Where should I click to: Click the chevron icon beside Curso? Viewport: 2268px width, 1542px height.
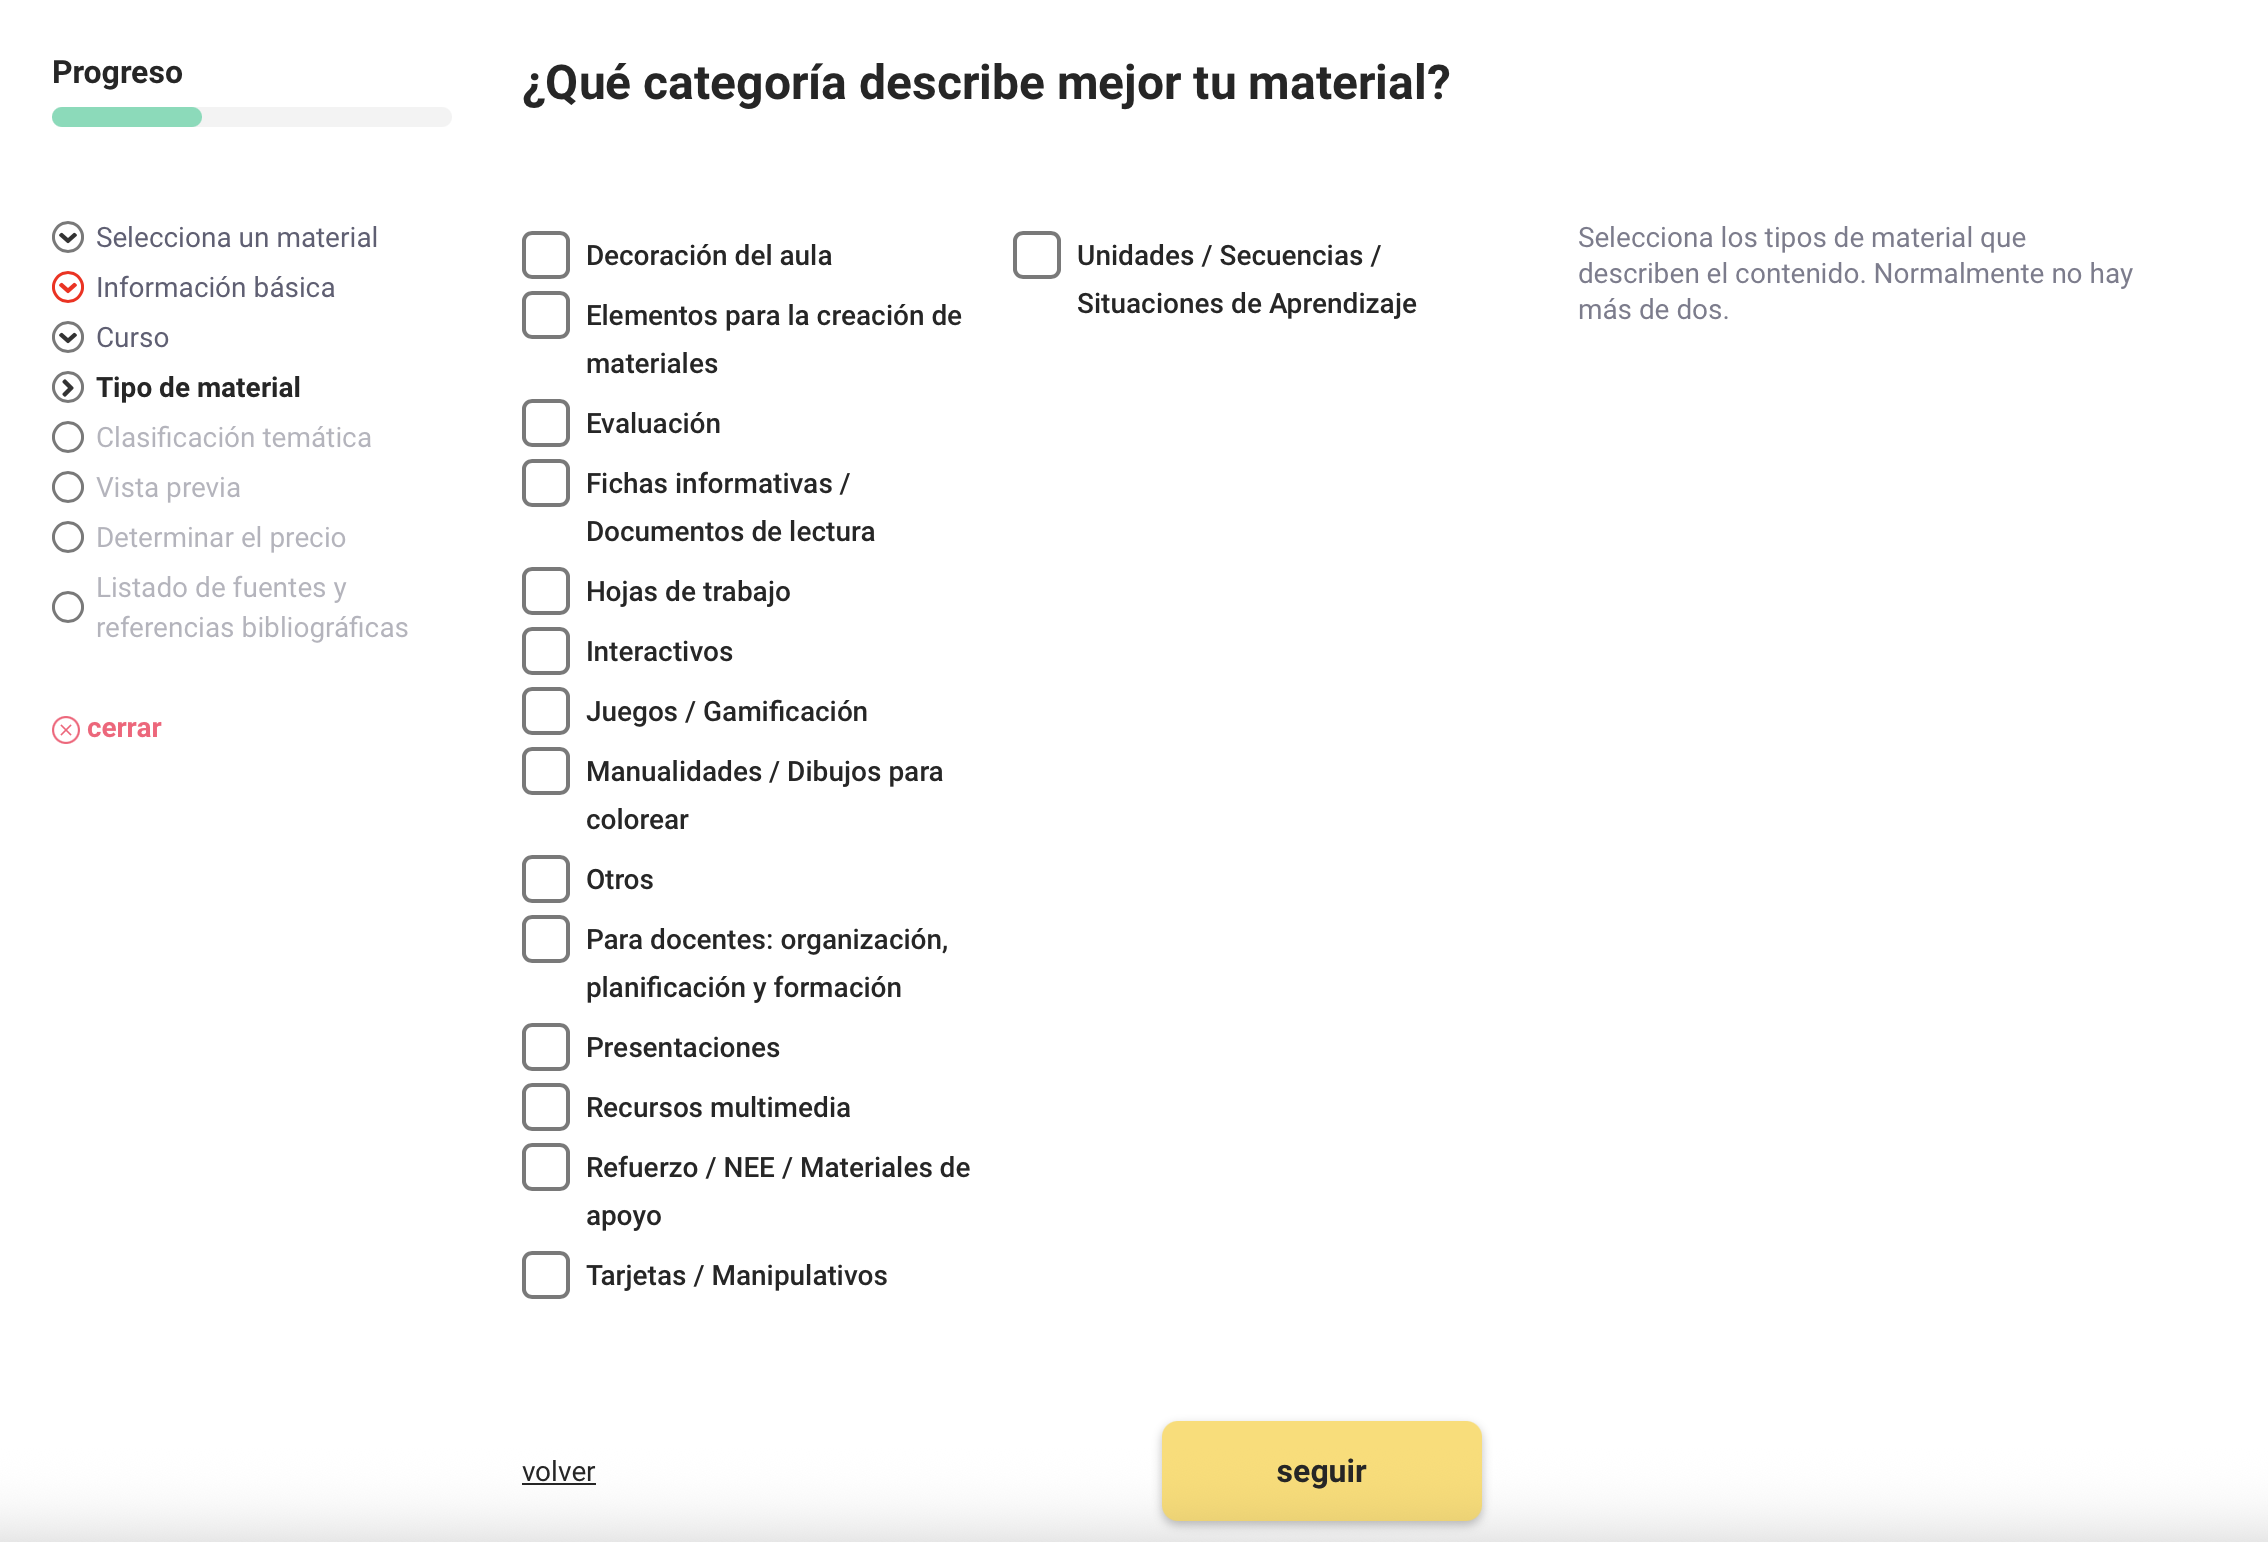[x=68, y=337]
